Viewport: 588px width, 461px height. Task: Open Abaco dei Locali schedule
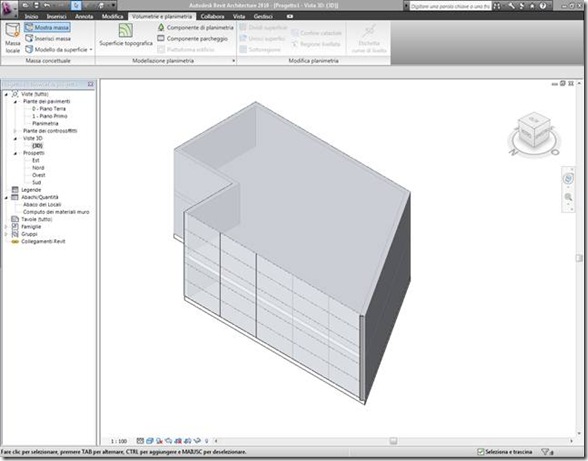pos(42,204)
